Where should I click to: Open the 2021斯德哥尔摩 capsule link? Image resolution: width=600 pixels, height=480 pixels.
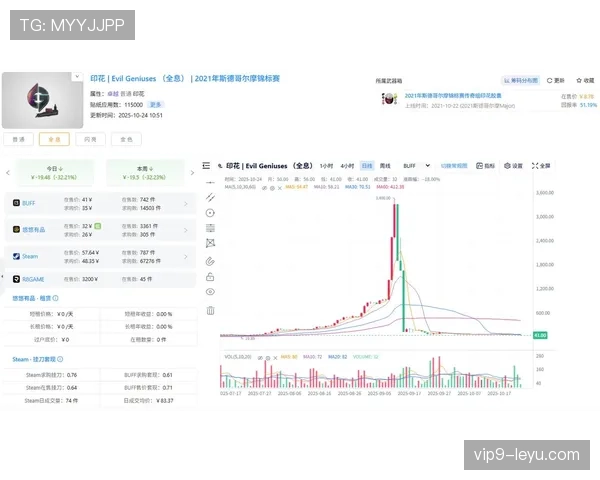456,96
